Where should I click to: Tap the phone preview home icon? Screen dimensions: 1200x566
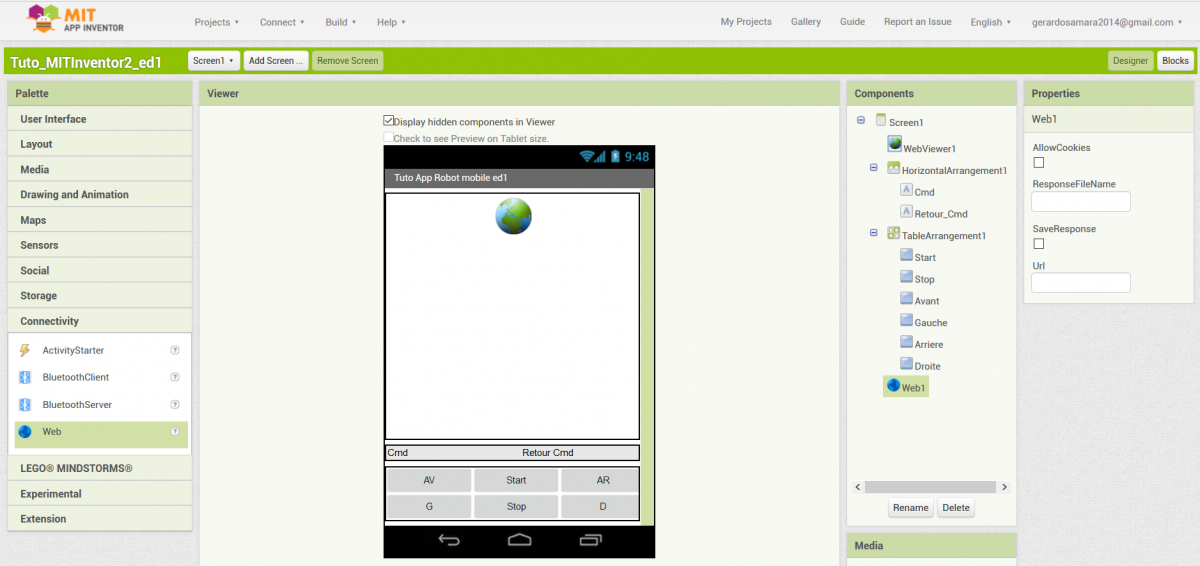tap(519, 540)
